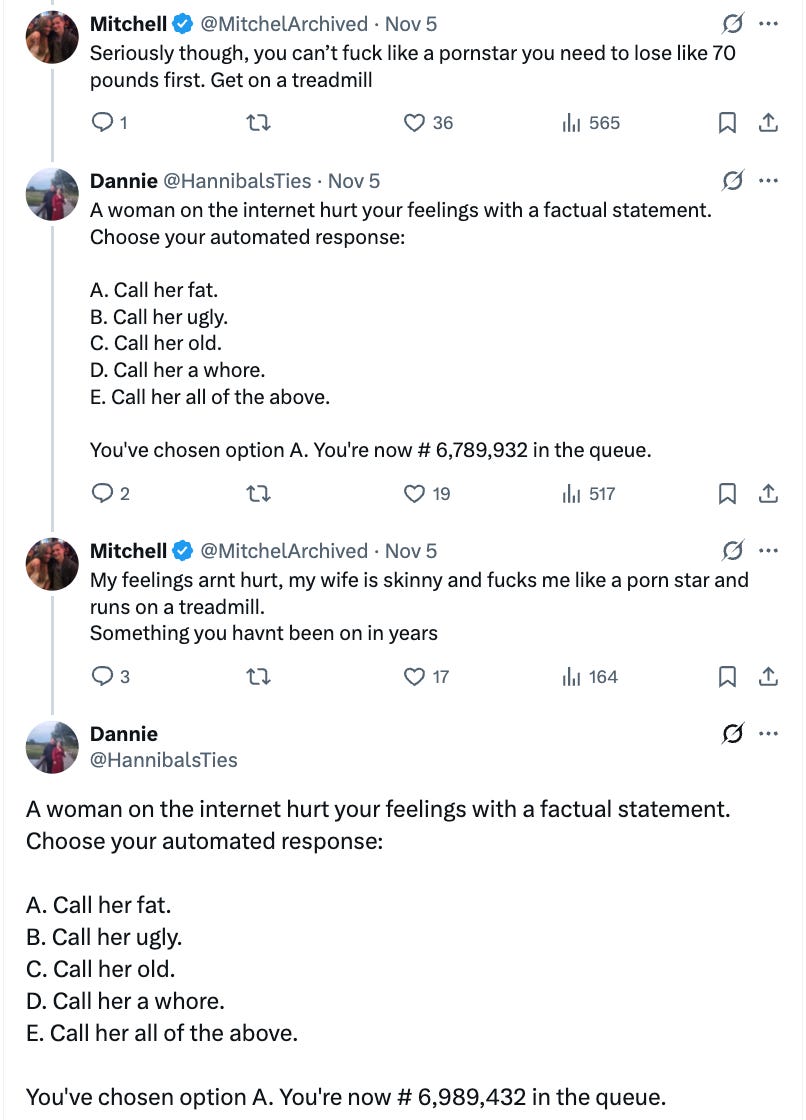The width and height of the screenshot is (806, 1120).
Task: Repost Dannie's tweet with 19 likes
Action: 259,493
